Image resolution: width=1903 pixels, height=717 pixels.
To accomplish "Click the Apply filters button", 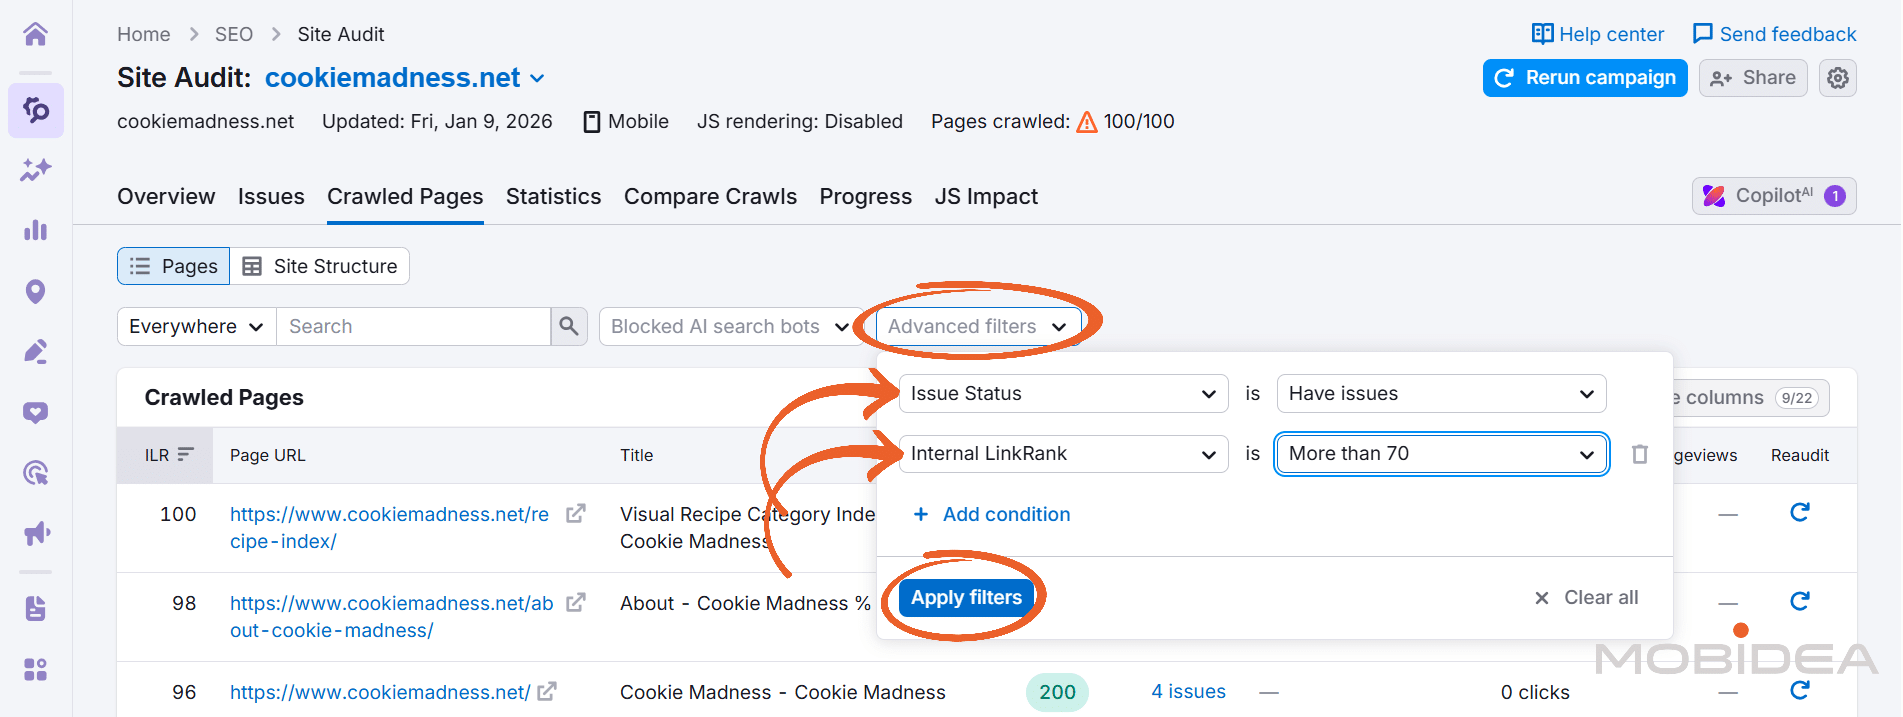I will click(x=966, y=598).
